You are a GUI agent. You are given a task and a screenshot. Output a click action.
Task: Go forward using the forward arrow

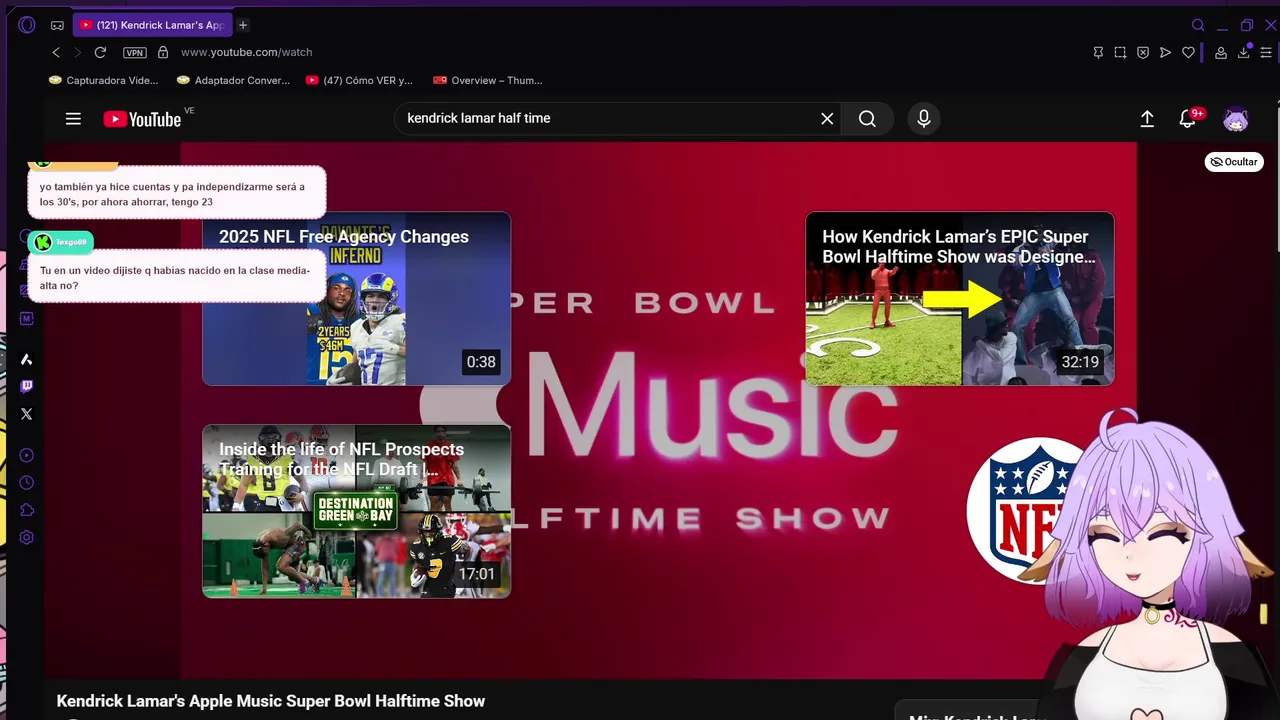[77, 52]
